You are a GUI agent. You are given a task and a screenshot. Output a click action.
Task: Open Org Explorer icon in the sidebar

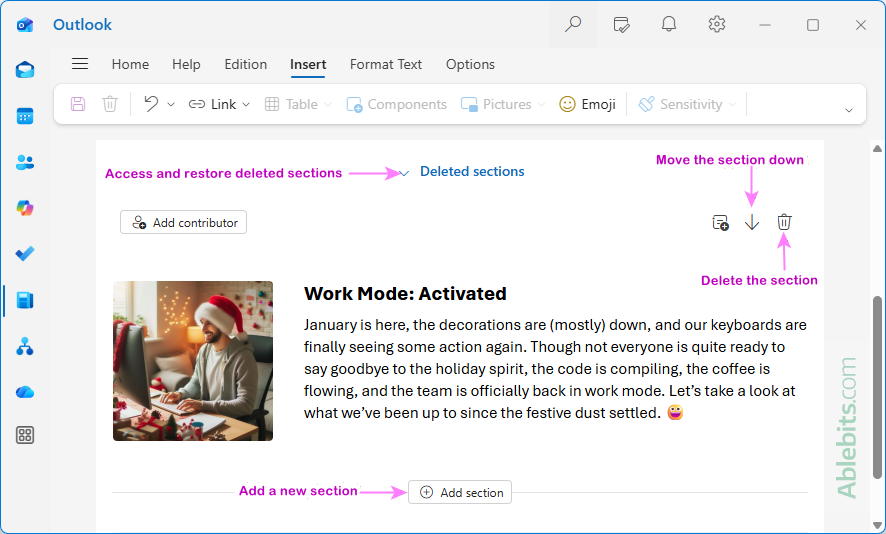[25, 346]
